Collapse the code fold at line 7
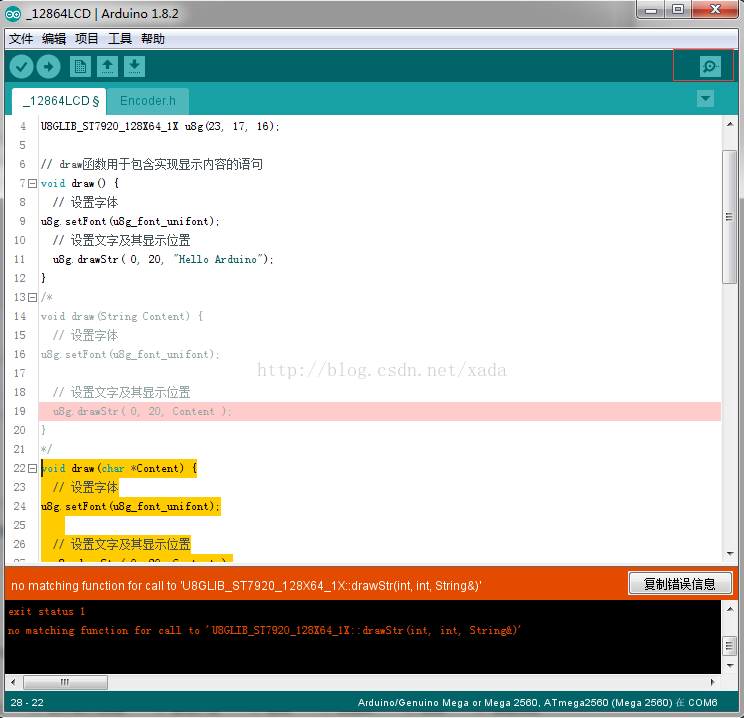The width and height of the screenshot is (744, 718). (32, 183)
